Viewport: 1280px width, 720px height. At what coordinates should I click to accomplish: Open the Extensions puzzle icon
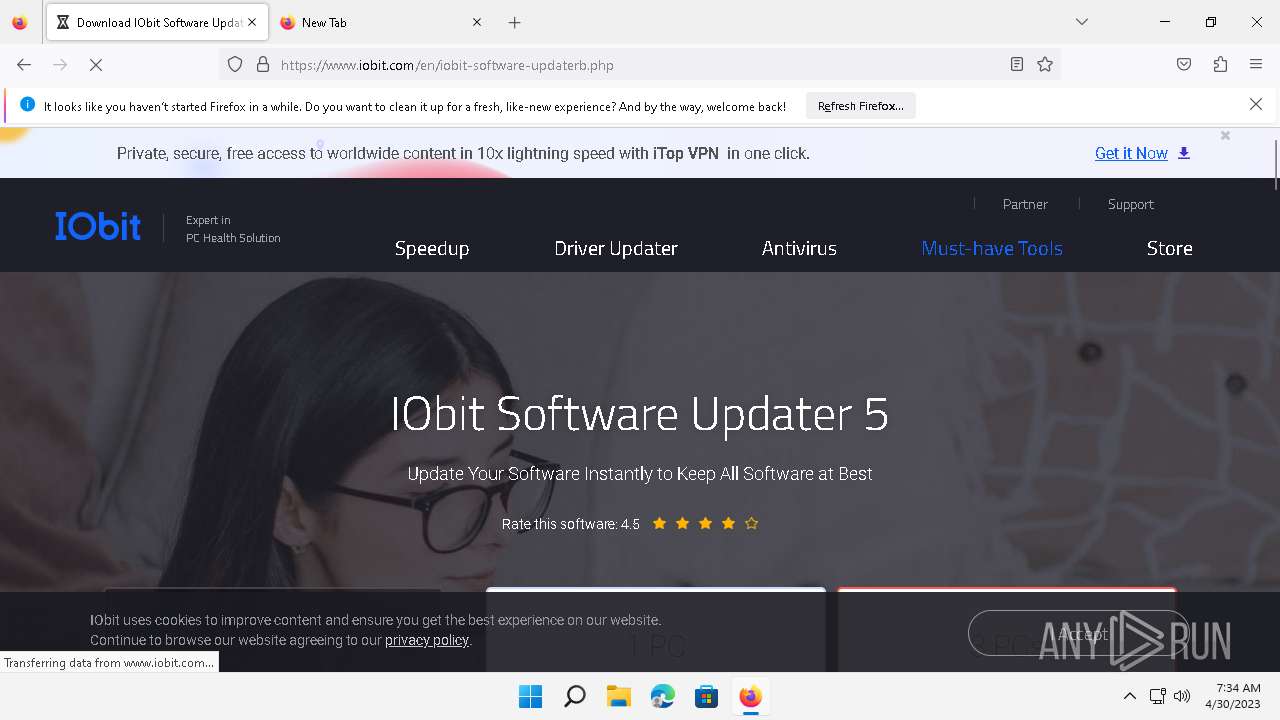tap(1220, 64)
